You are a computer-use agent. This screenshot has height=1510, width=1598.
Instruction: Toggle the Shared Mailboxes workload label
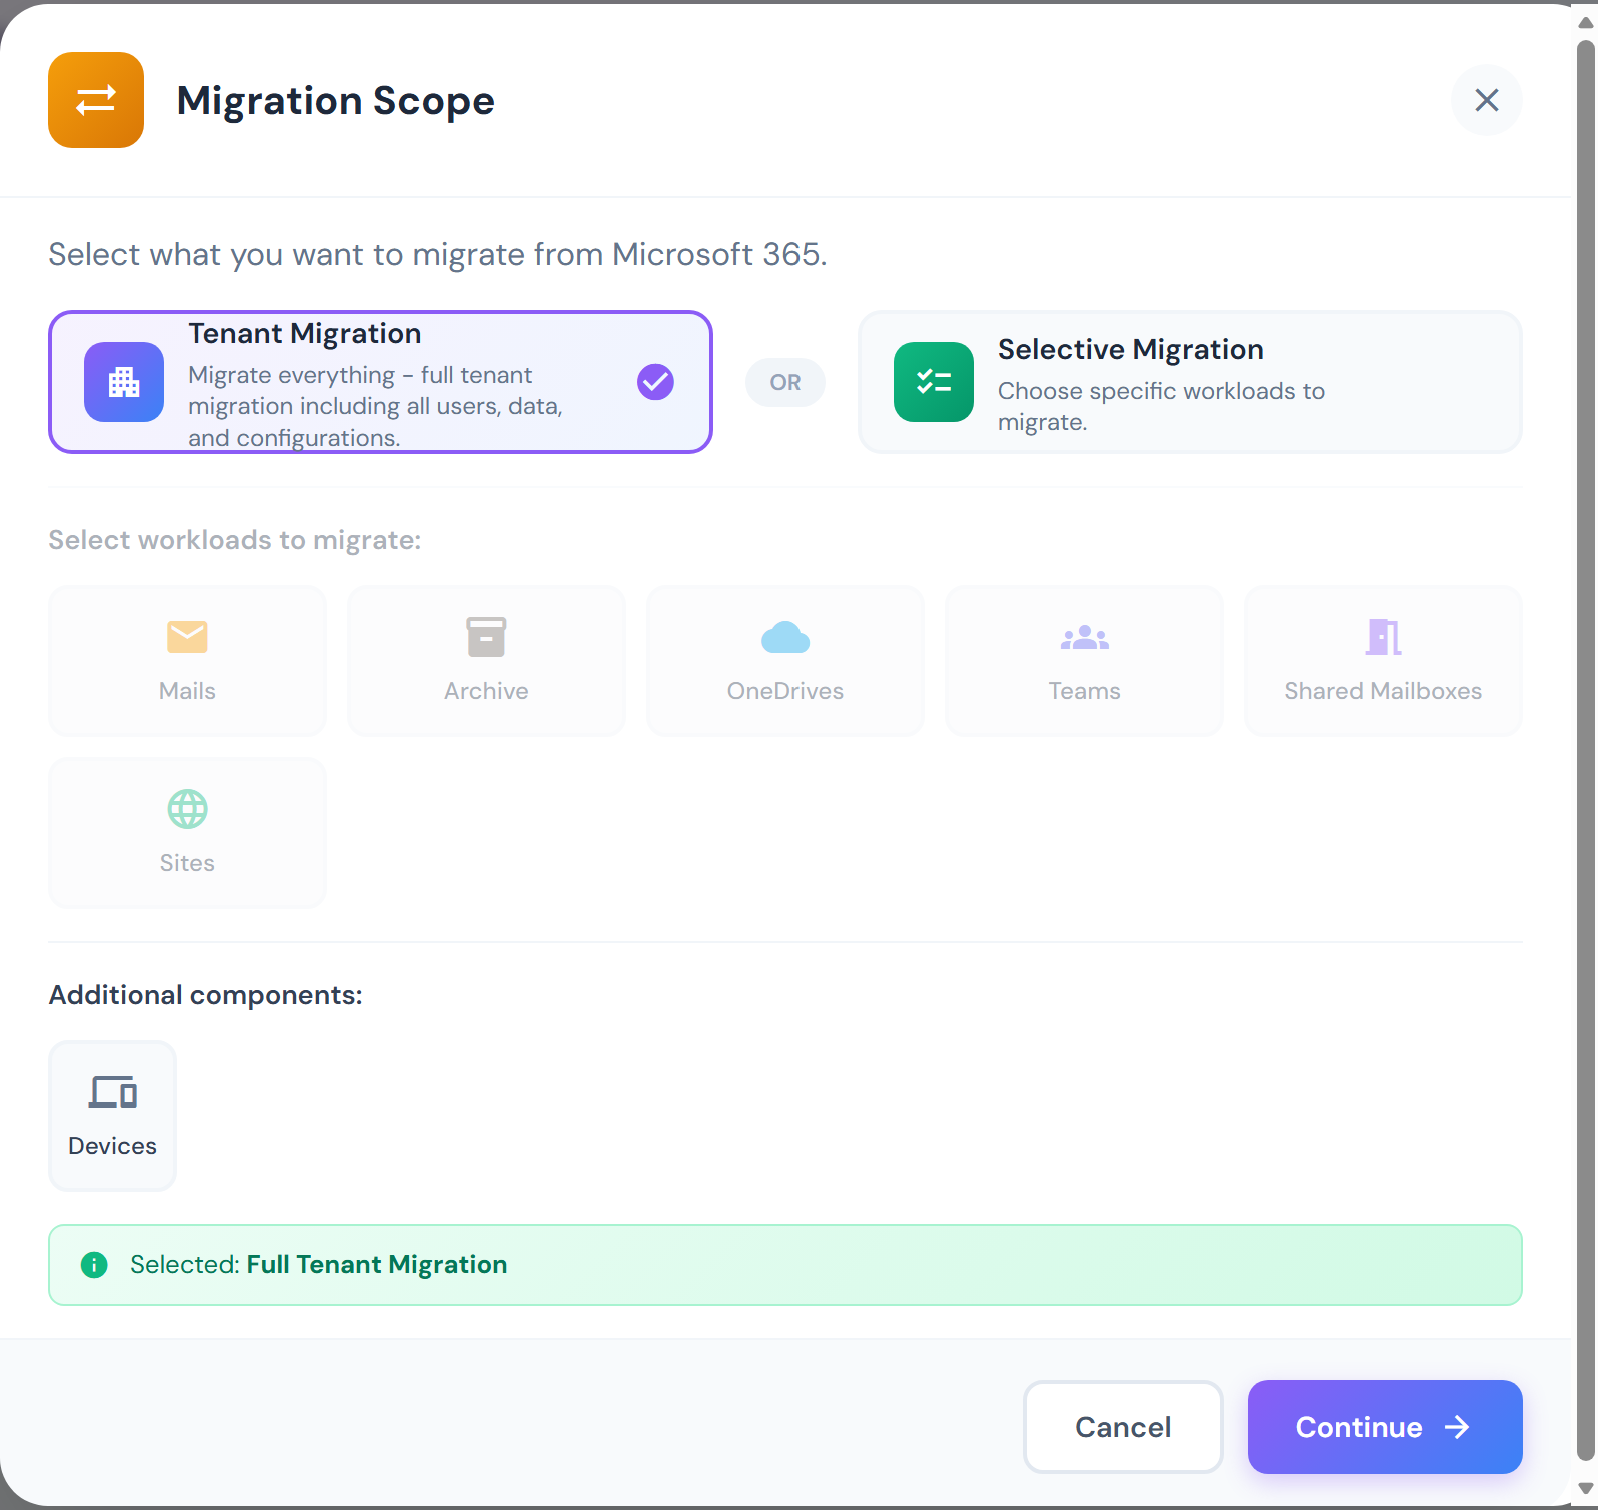(1383, 691)
